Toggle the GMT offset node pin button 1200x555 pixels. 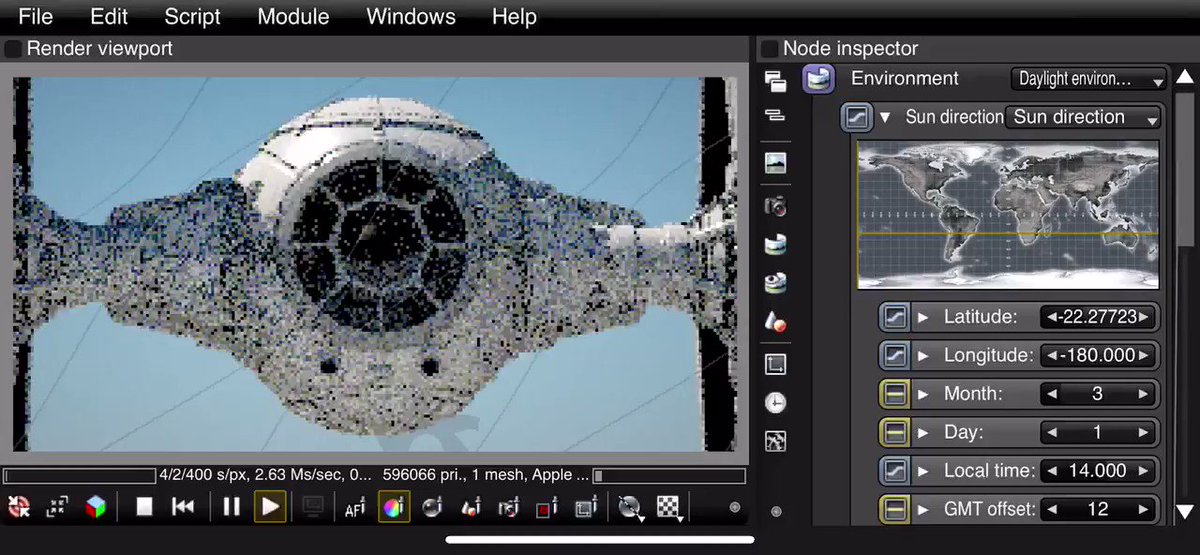(895, 509)
